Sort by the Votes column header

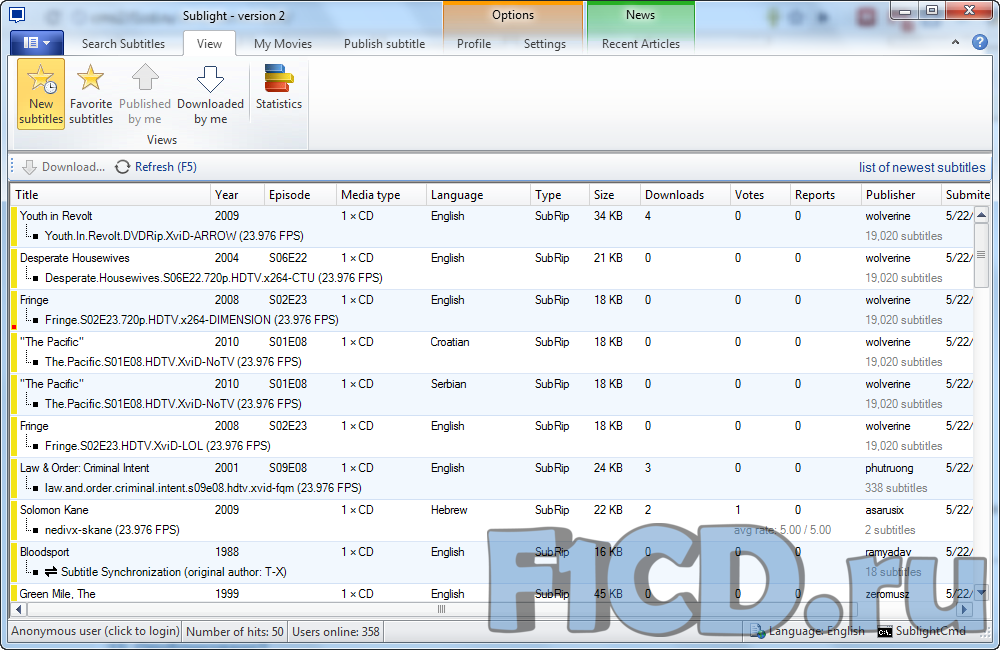[x=760, y=195]
